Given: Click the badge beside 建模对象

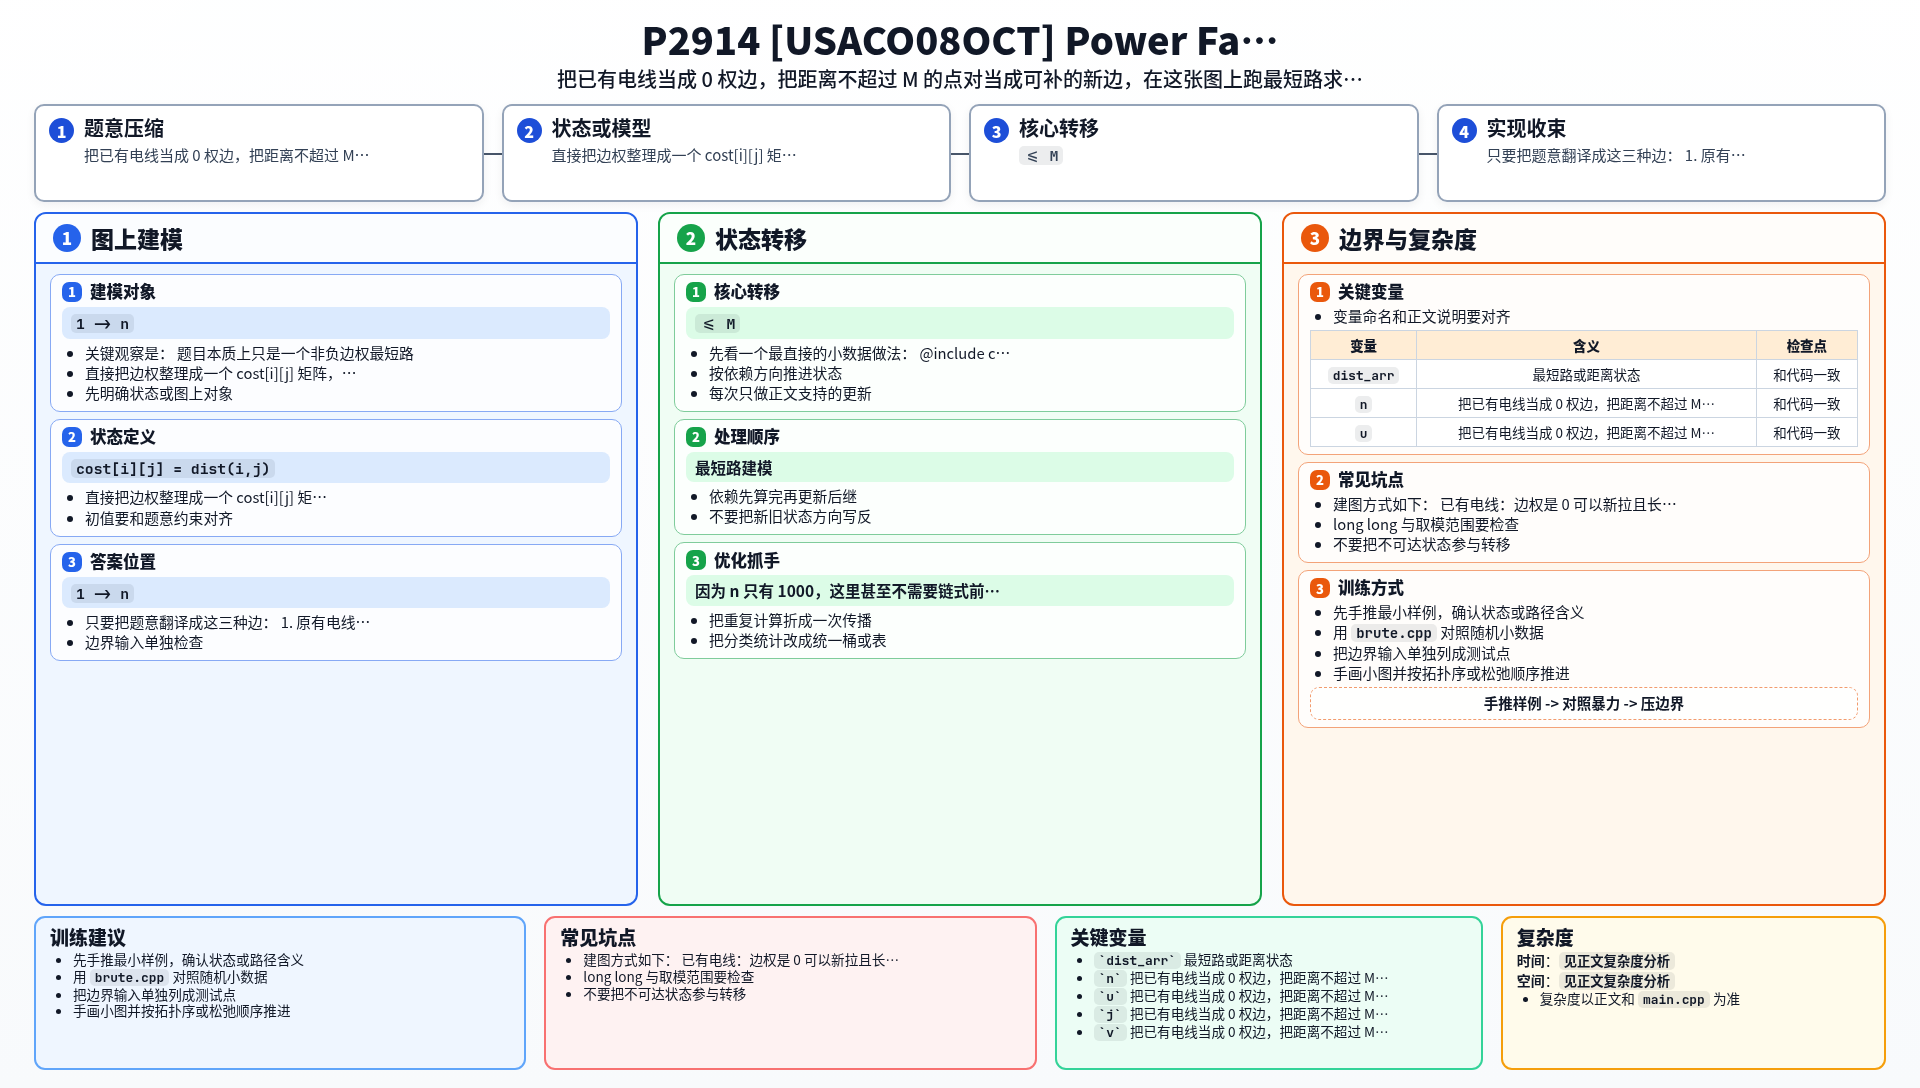Looking at the screenshot, I should pyautogui.click(x=72, y=292).
